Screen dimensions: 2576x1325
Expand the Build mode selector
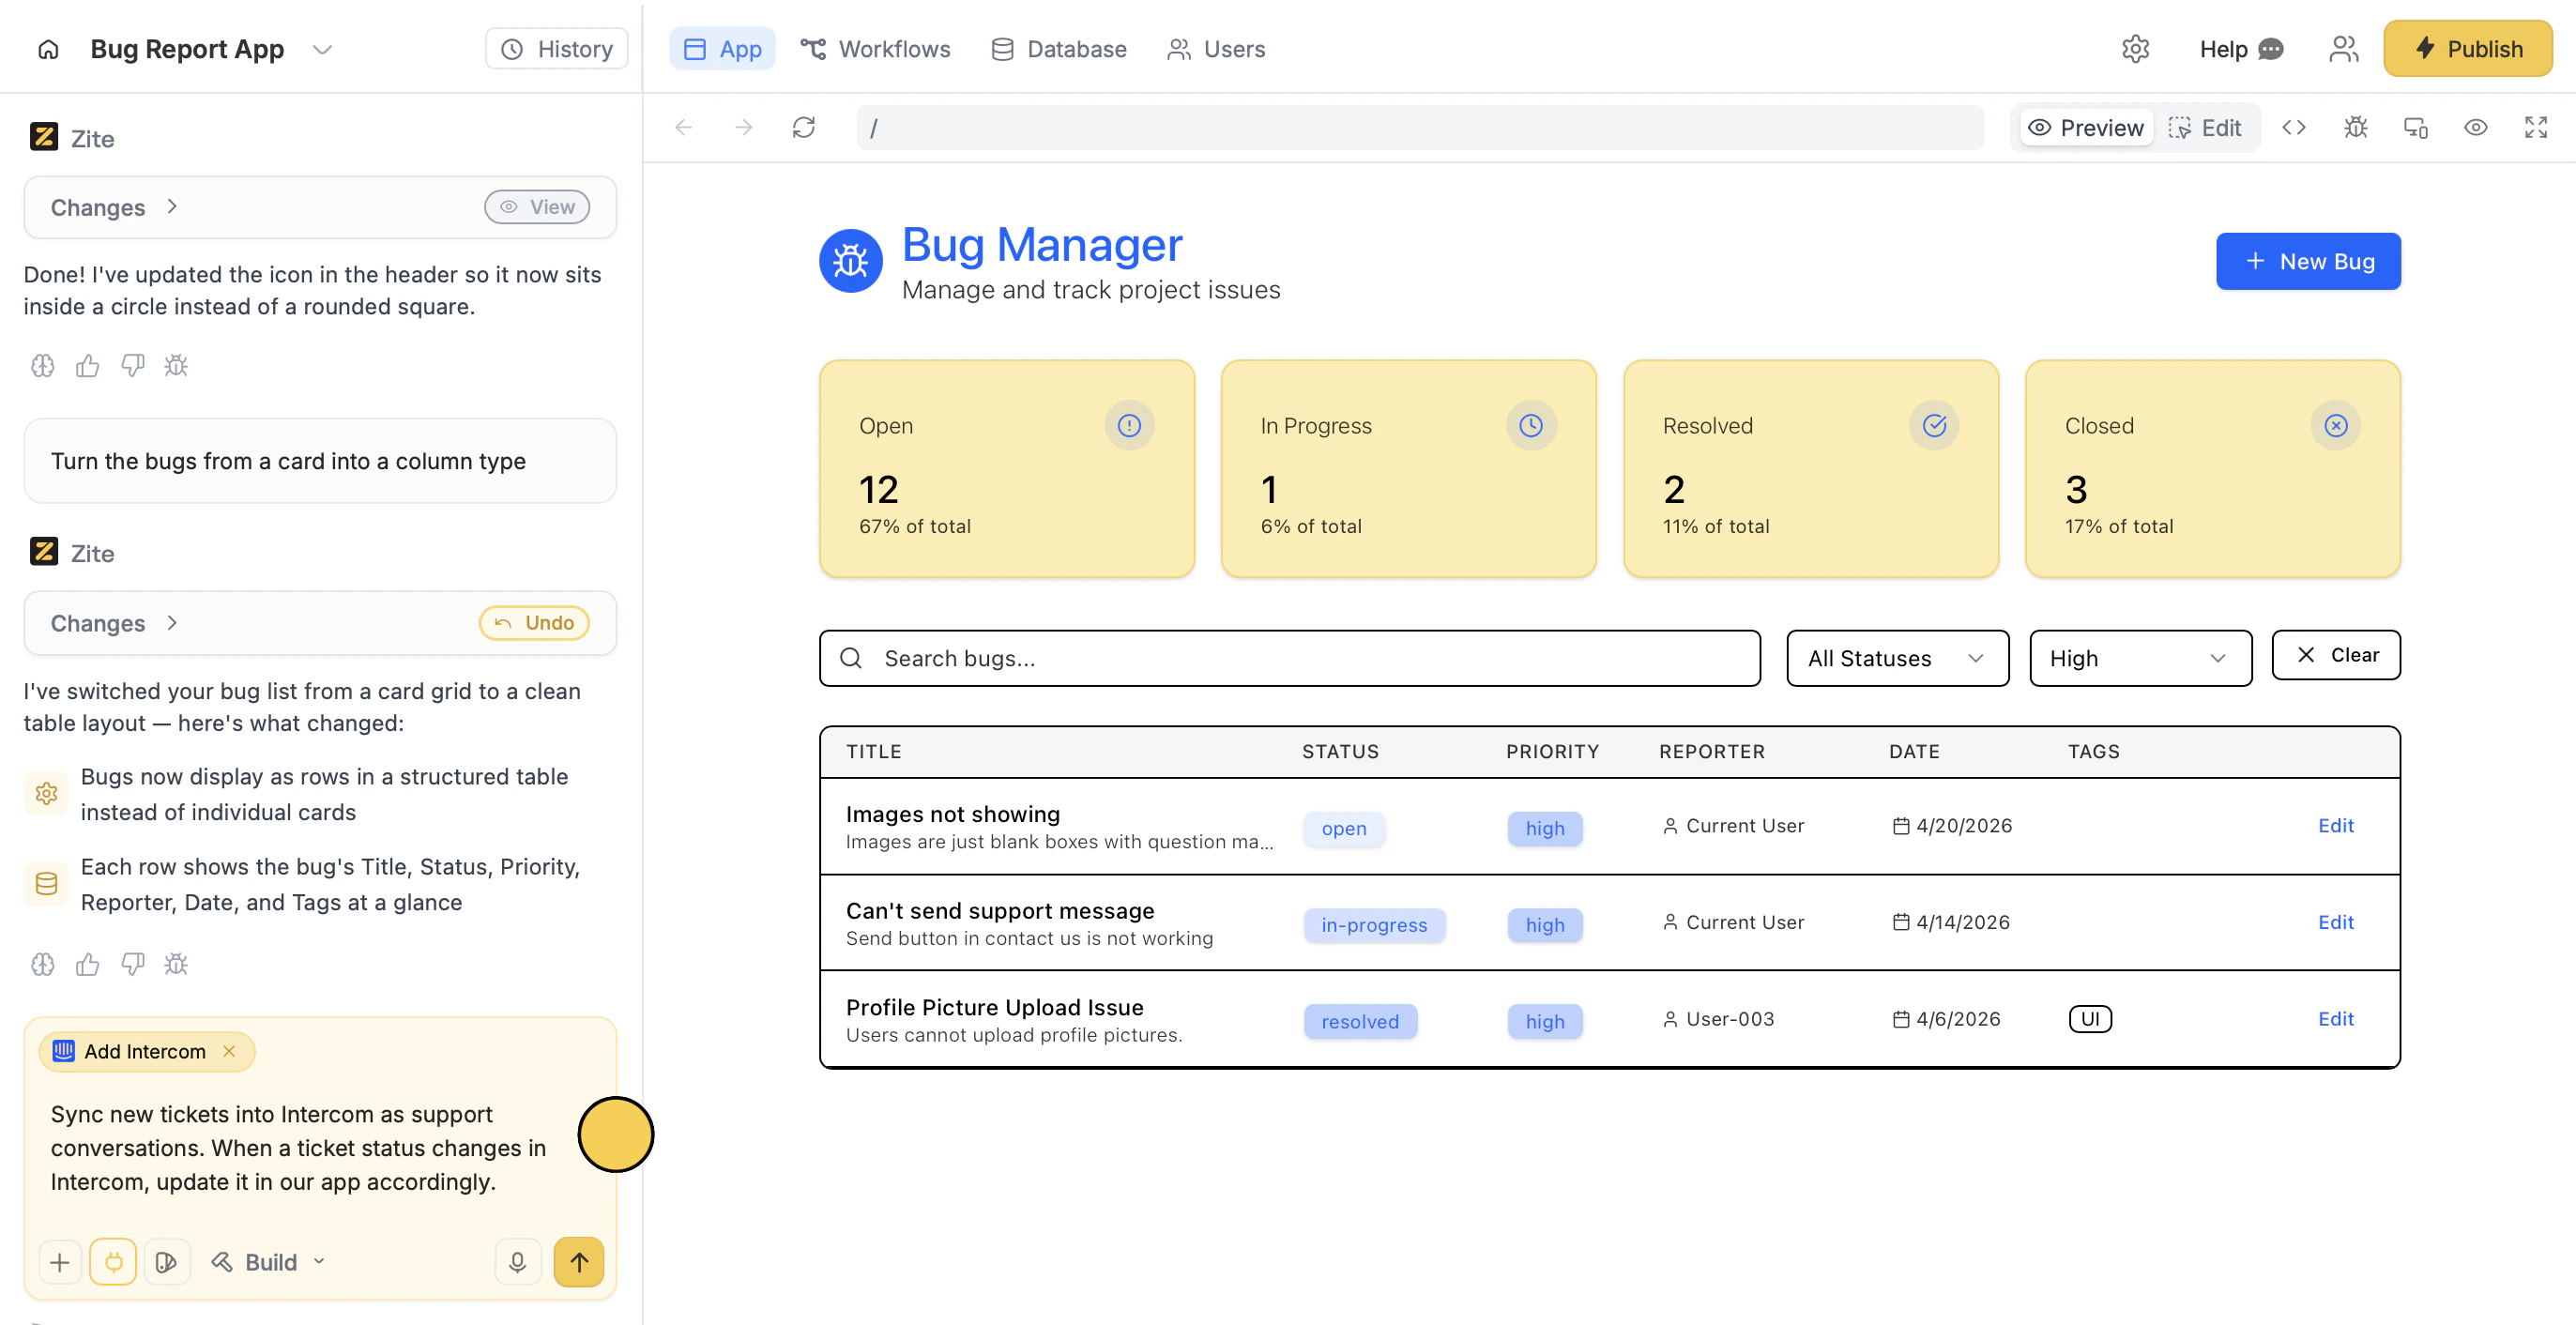tap(268, 1261)
